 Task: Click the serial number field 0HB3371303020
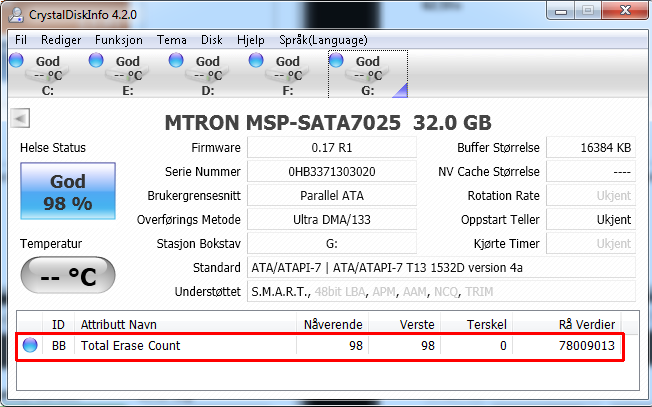332,172
